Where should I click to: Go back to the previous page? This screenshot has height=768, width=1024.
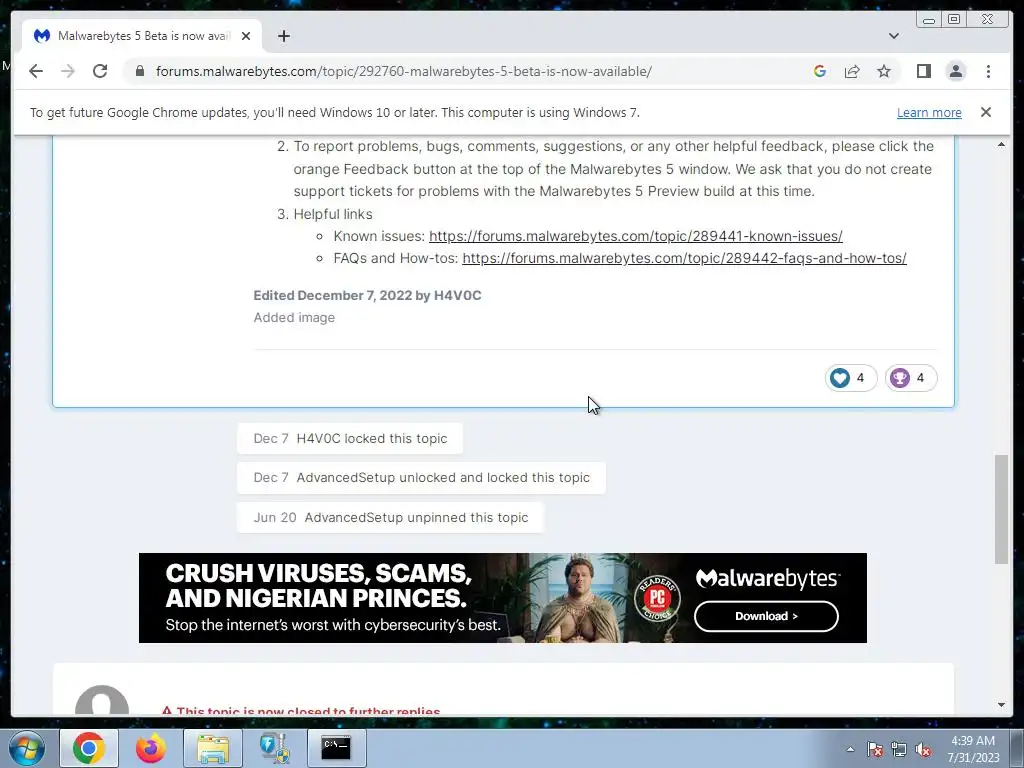[x=36, y=71]
